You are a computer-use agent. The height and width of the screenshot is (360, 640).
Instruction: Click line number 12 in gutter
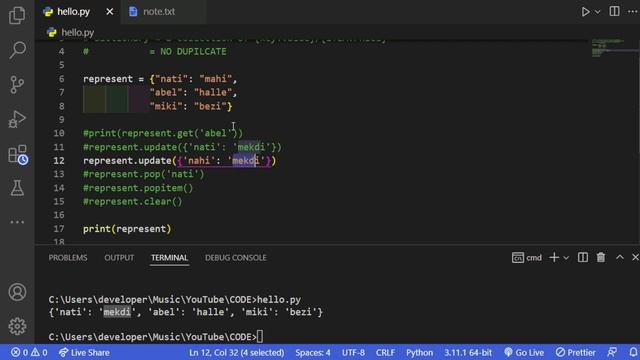[x=59, y=160]
